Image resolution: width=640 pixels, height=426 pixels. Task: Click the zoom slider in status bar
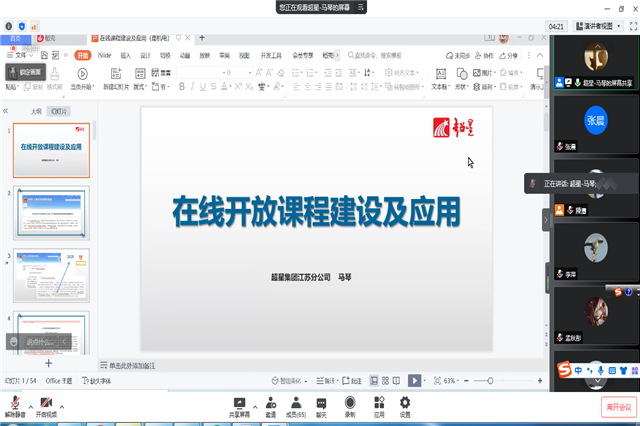490,381
